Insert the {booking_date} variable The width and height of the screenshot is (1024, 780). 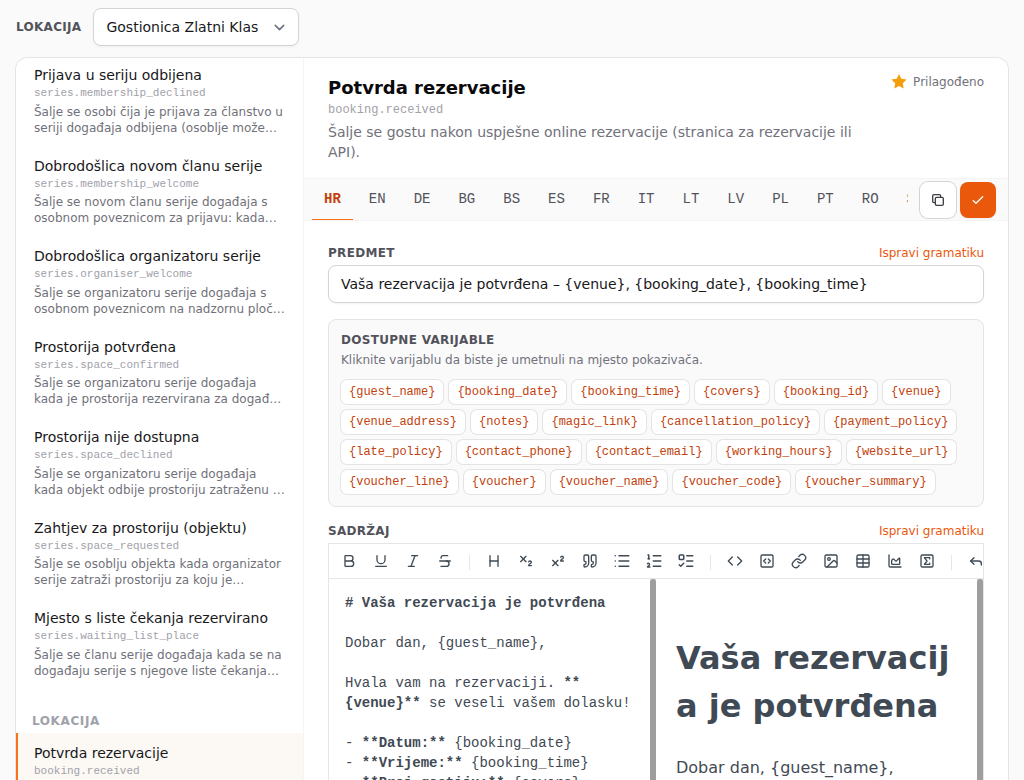[x=507, y=391]
